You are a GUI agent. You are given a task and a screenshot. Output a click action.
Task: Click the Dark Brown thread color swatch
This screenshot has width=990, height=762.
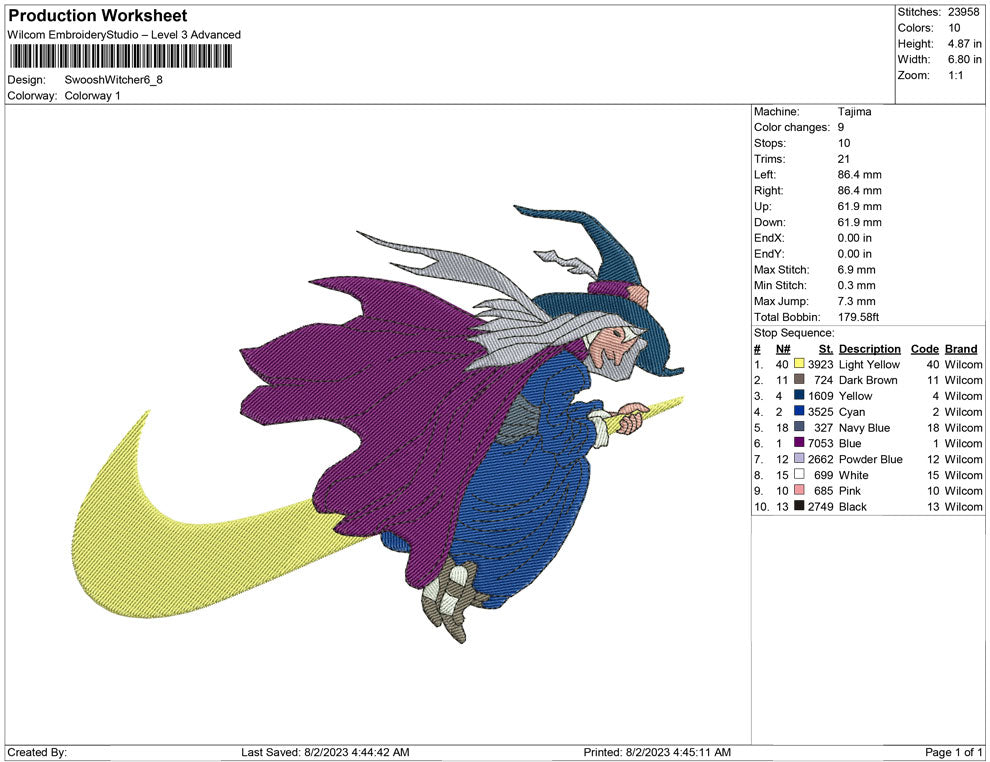[799, 379]
